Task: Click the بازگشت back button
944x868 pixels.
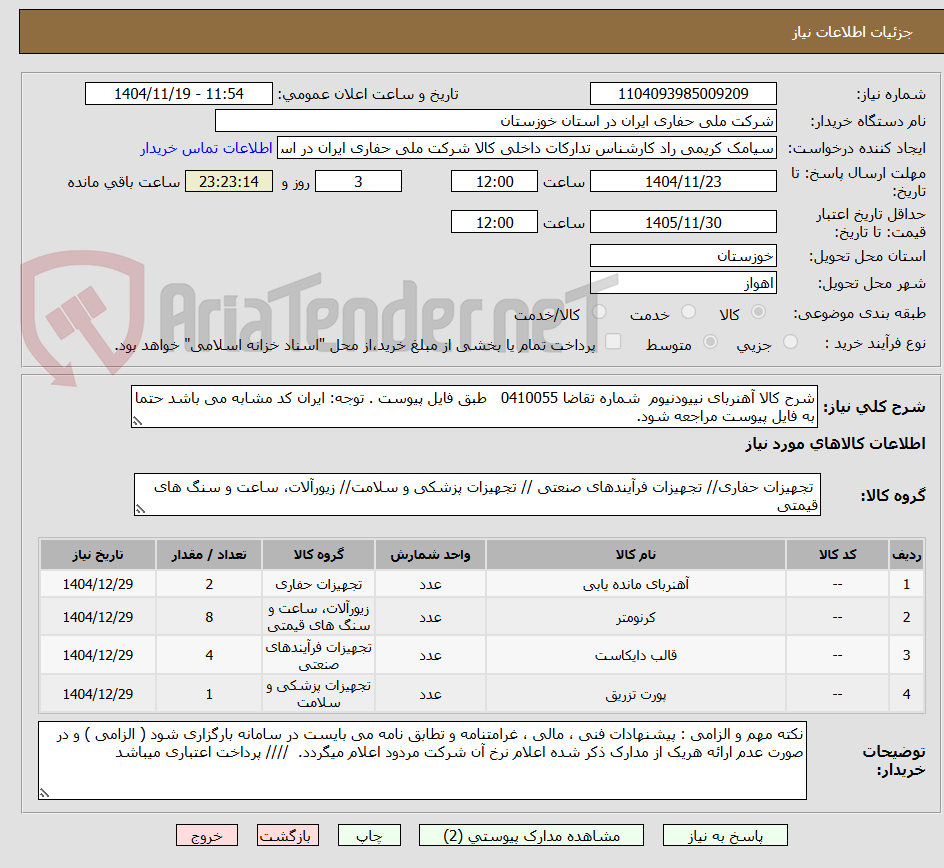Action: tap(288, 835)
